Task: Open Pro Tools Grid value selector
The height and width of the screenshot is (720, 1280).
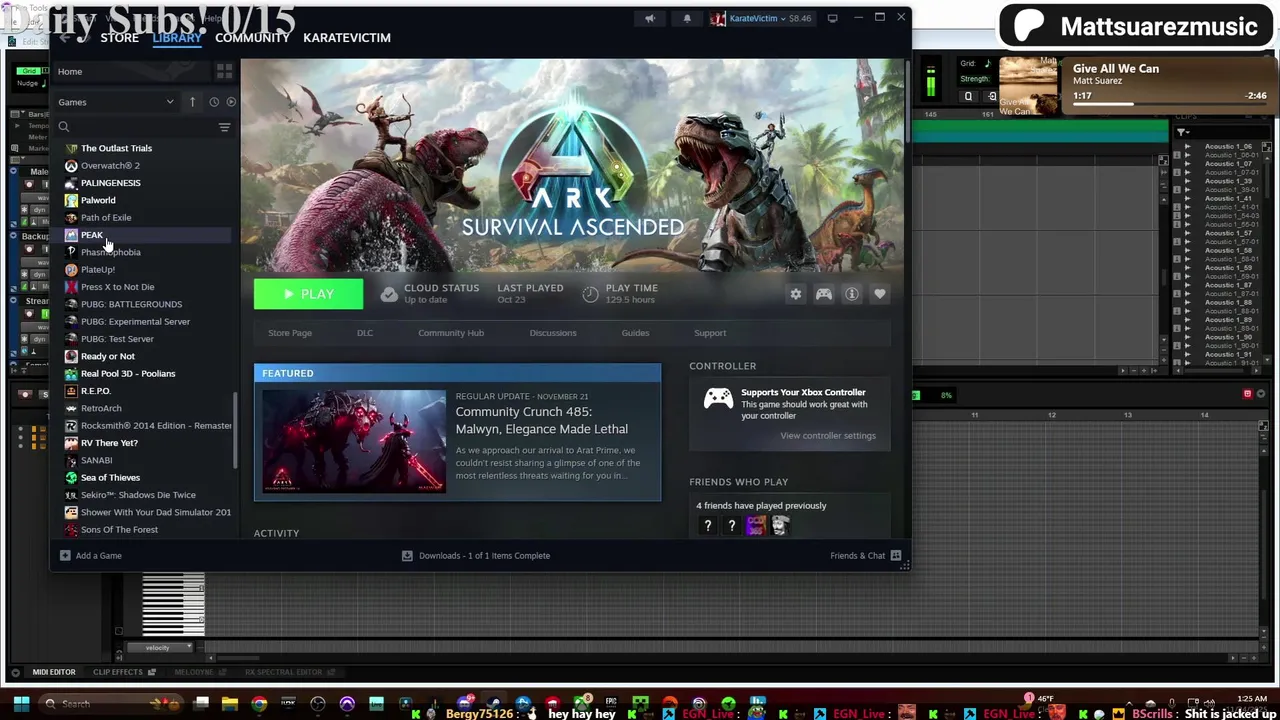Action: (989, 63)
